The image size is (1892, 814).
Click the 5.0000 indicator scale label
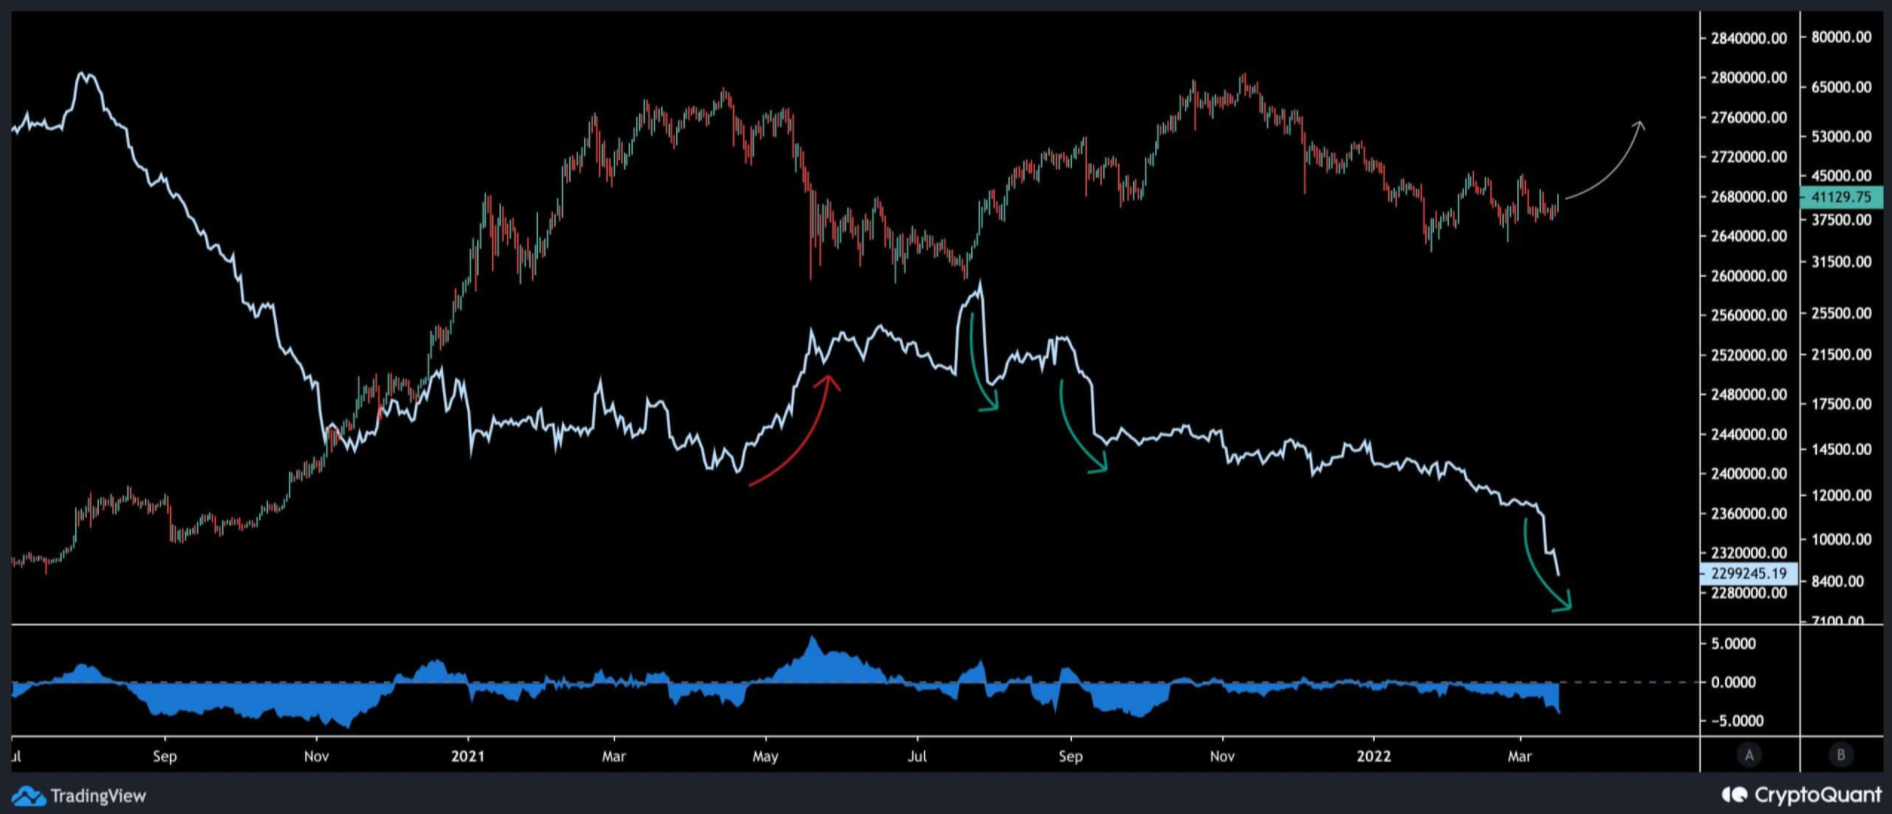1733,644
